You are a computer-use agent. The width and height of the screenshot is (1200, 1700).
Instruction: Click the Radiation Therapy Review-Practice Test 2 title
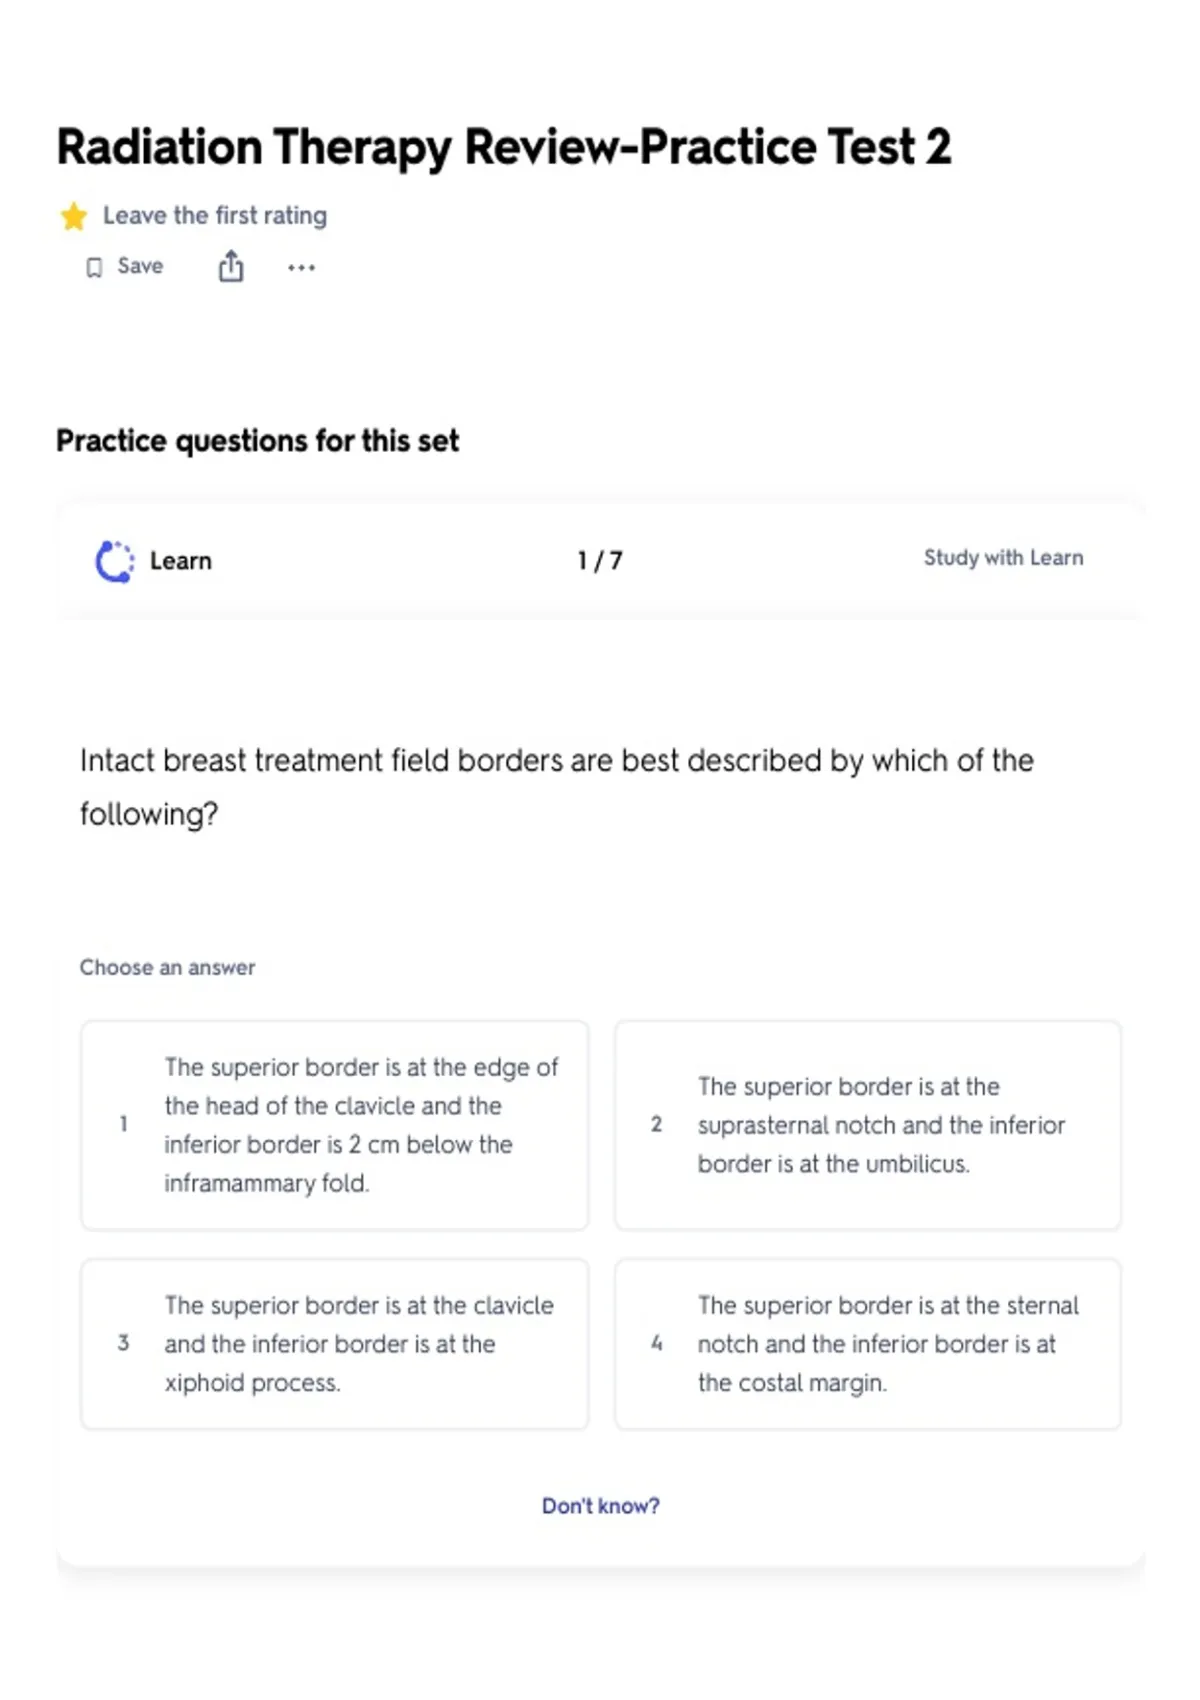point(504,148)
